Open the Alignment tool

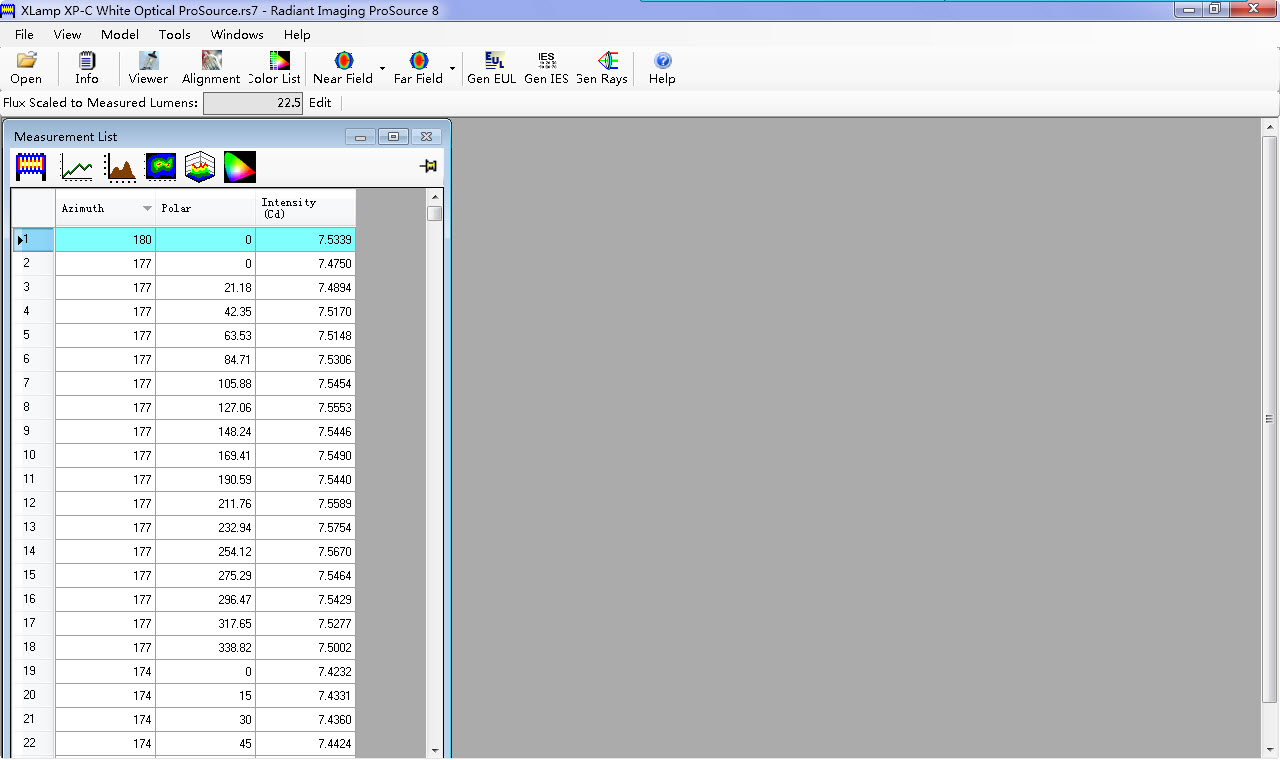click(x=211, y=68)
